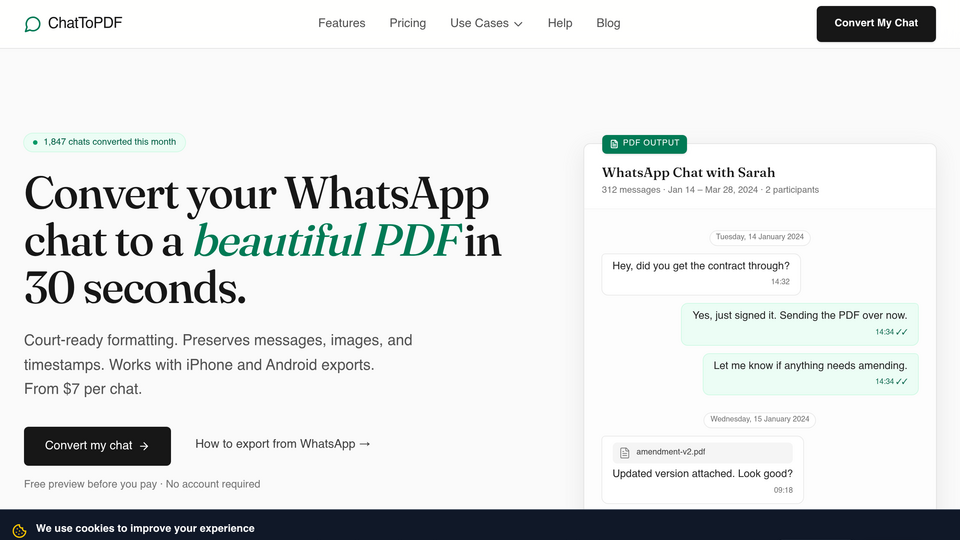The image size is (960, 540).
Task: Click the 312 messages summary line
Action: point(710,190)
